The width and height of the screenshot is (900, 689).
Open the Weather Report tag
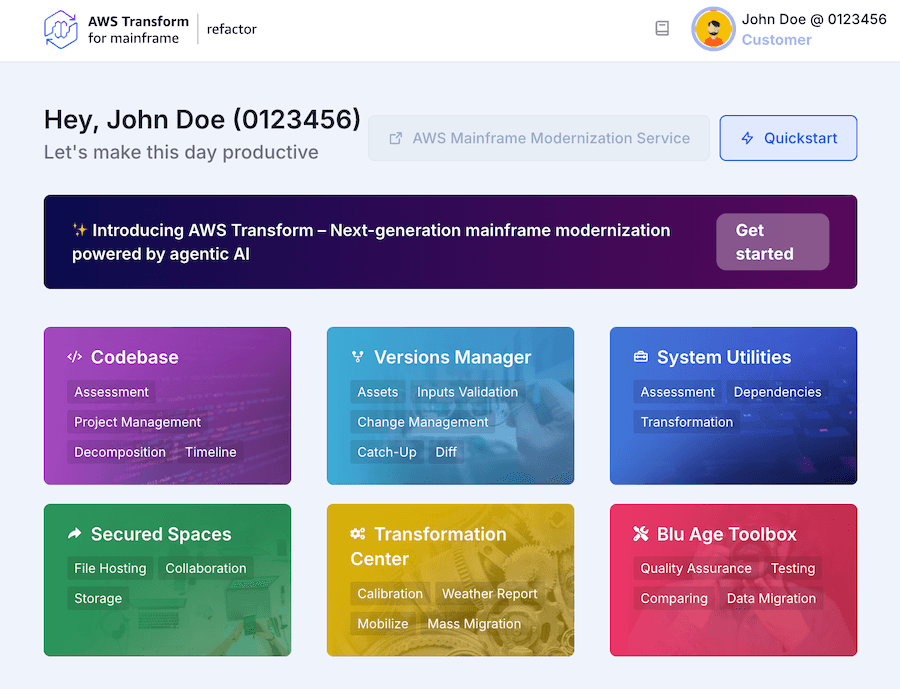click(x=490, y=593)
